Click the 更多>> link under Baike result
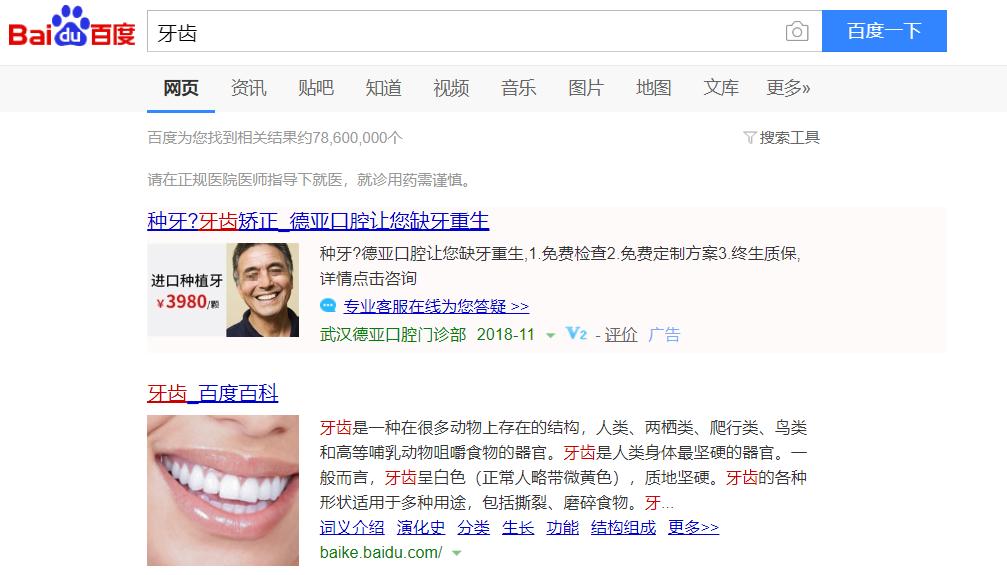The image size is (1007, 575). tap(694, 527)
